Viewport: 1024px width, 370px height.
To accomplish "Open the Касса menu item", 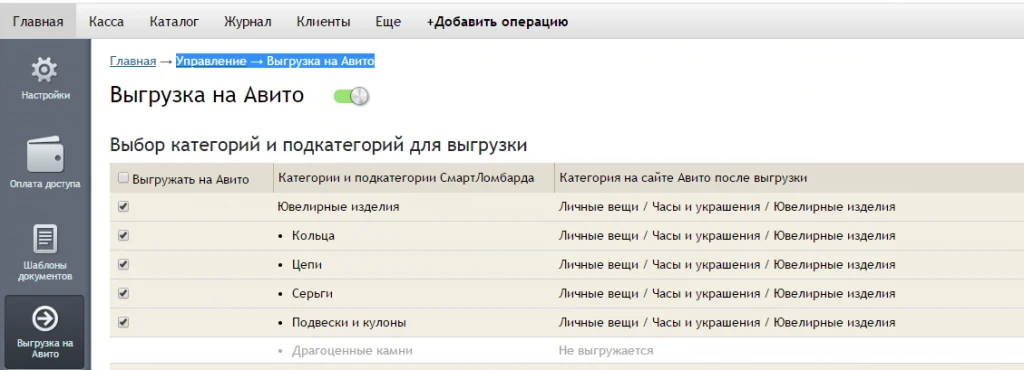I will coord(106,22).
